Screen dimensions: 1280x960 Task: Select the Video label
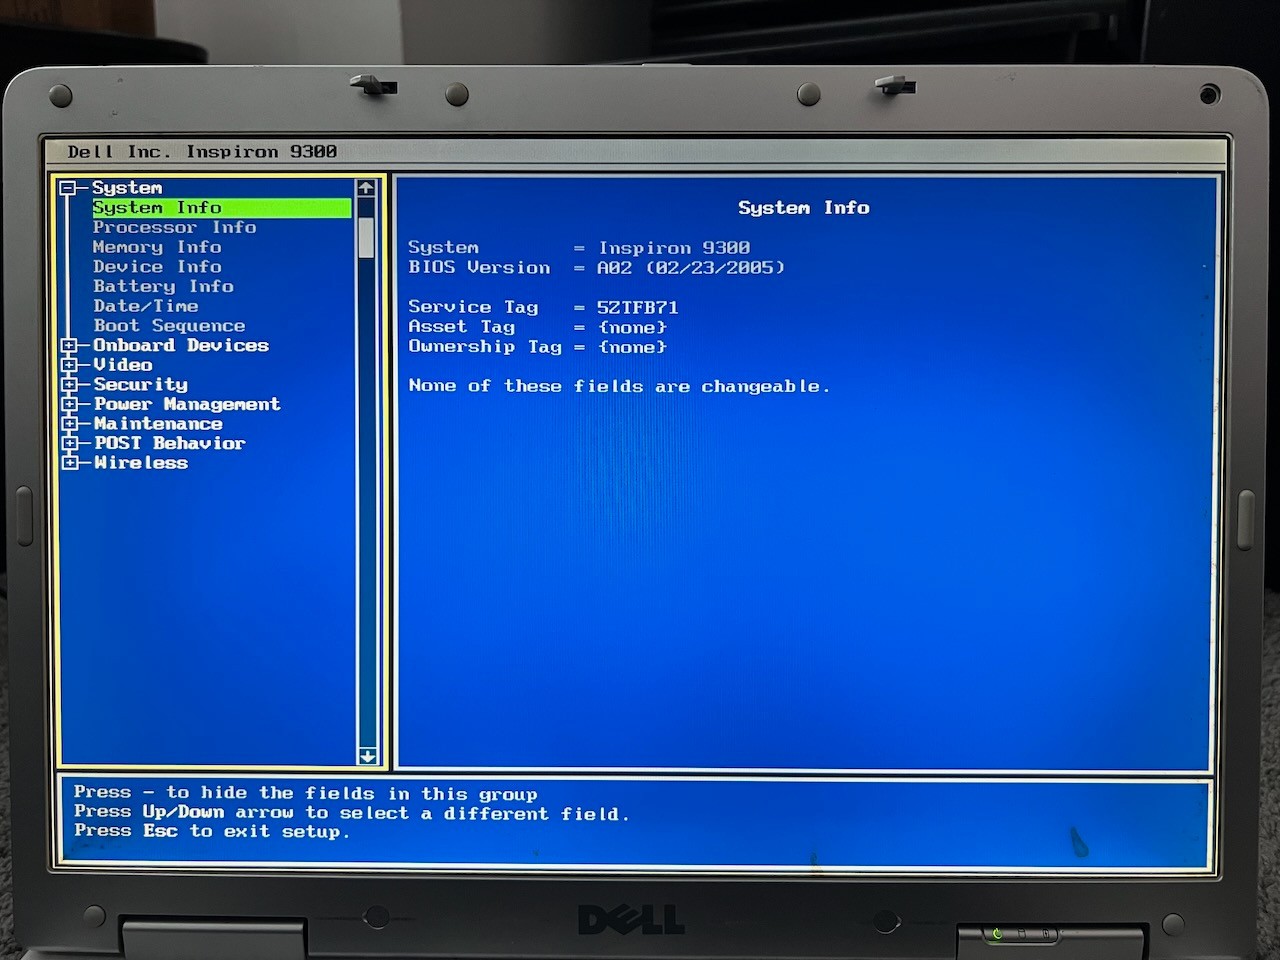click(x=123, y=365)
